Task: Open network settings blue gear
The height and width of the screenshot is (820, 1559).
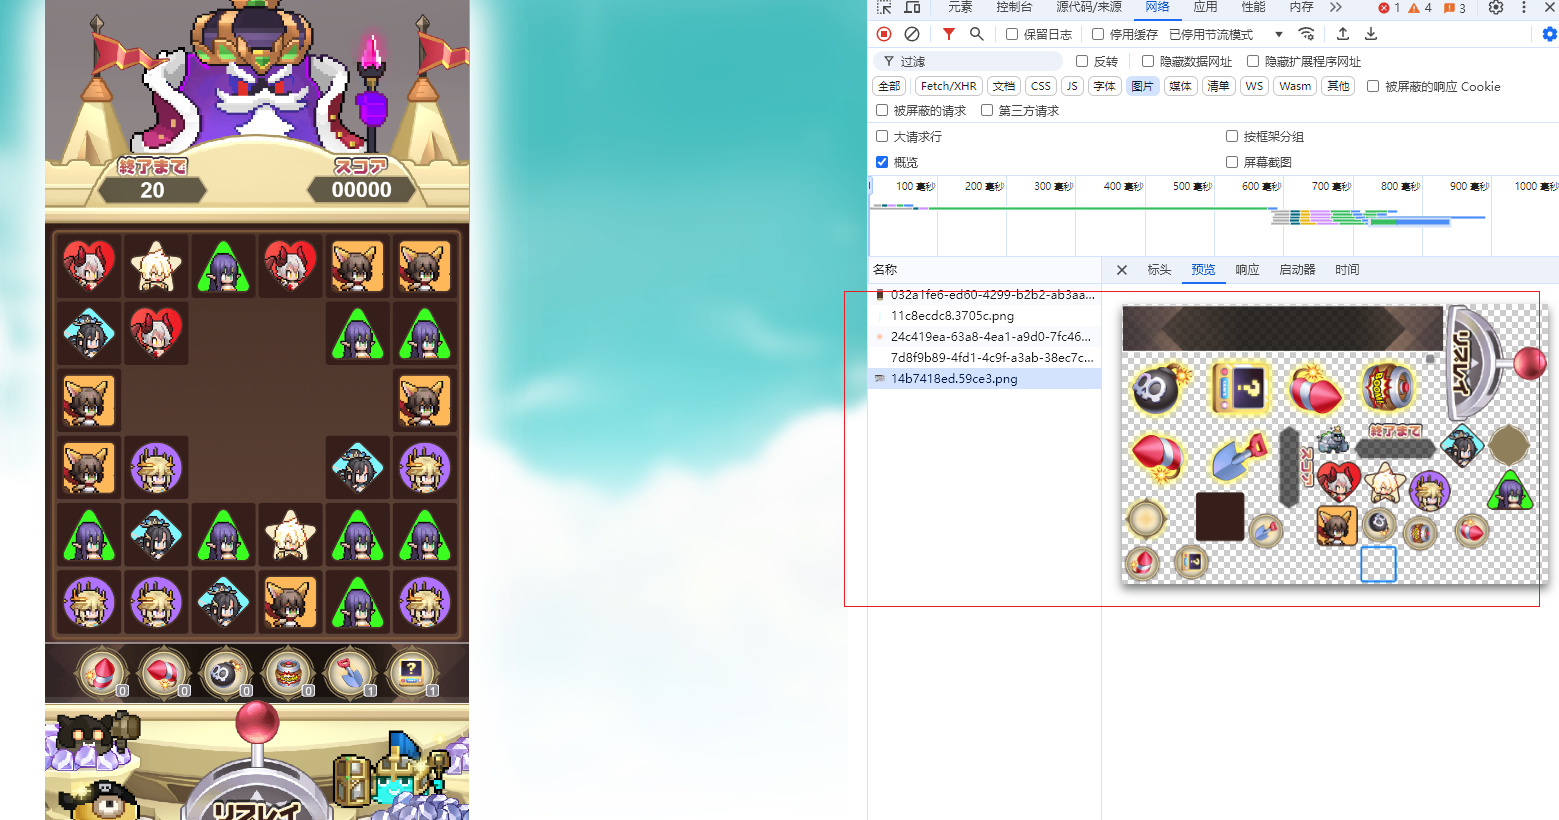Action: pos(1549,34)
